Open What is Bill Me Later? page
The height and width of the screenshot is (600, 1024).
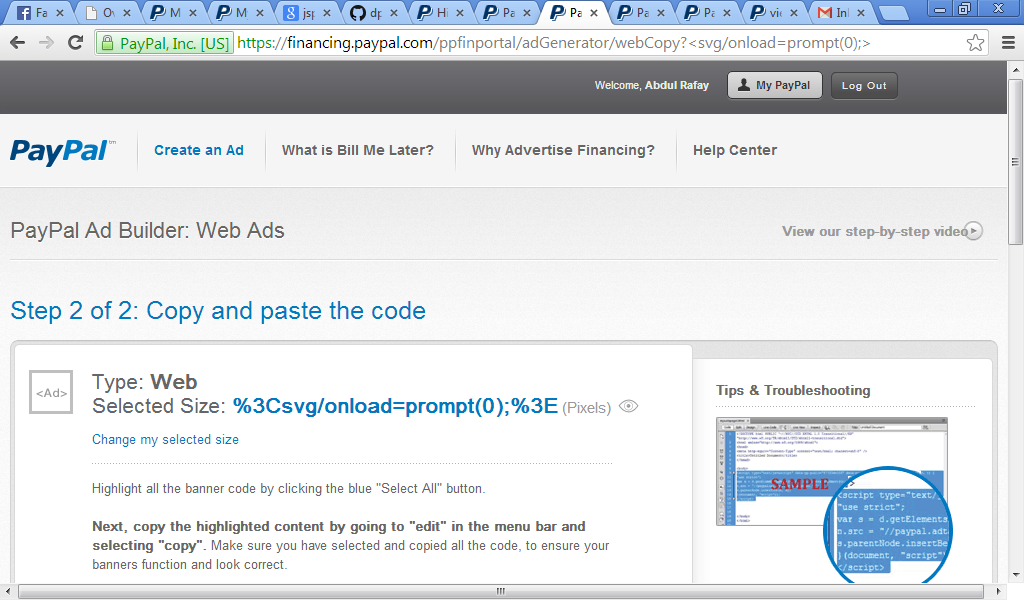357,150
